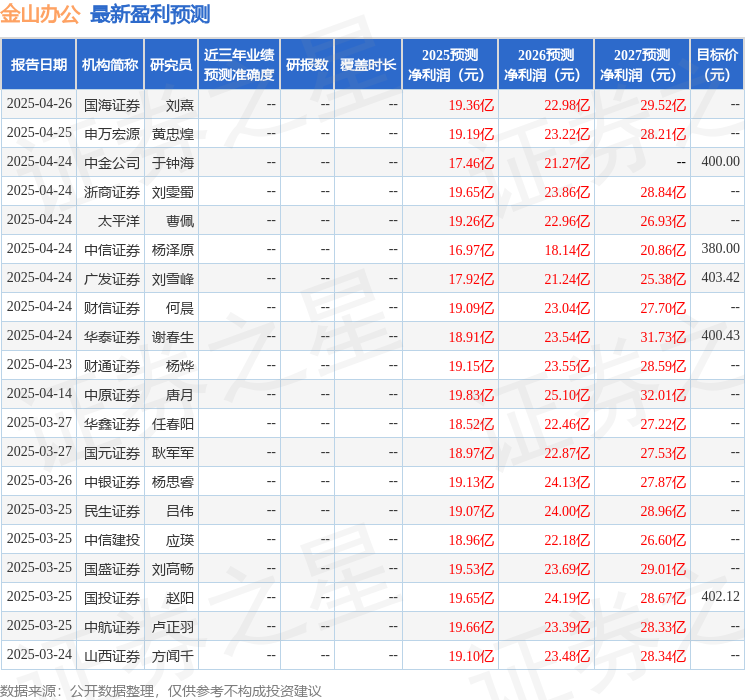
Task: Click the 29.01亿 forecast value
Action: [x=663, y=569]
